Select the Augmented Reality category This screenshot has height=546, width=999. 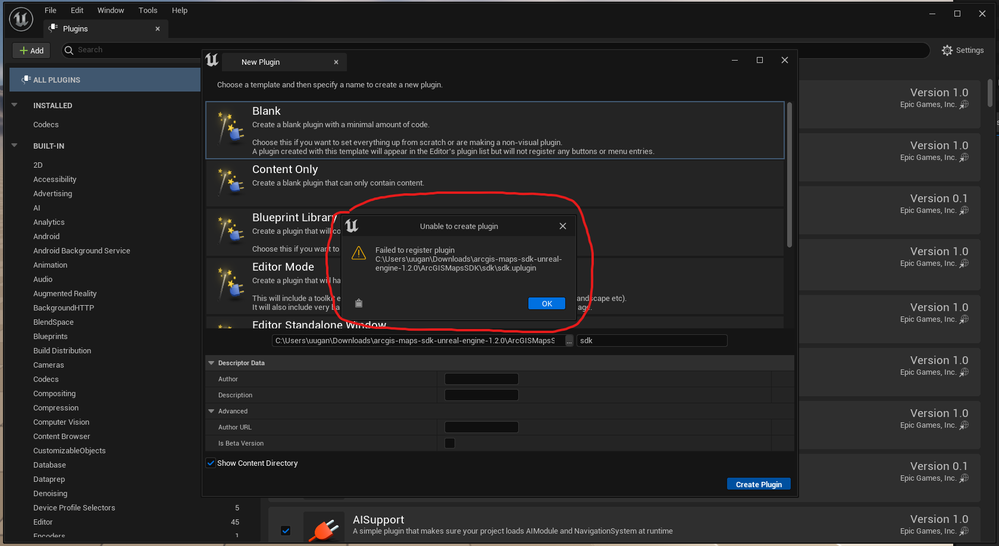[x=65, y=294]
